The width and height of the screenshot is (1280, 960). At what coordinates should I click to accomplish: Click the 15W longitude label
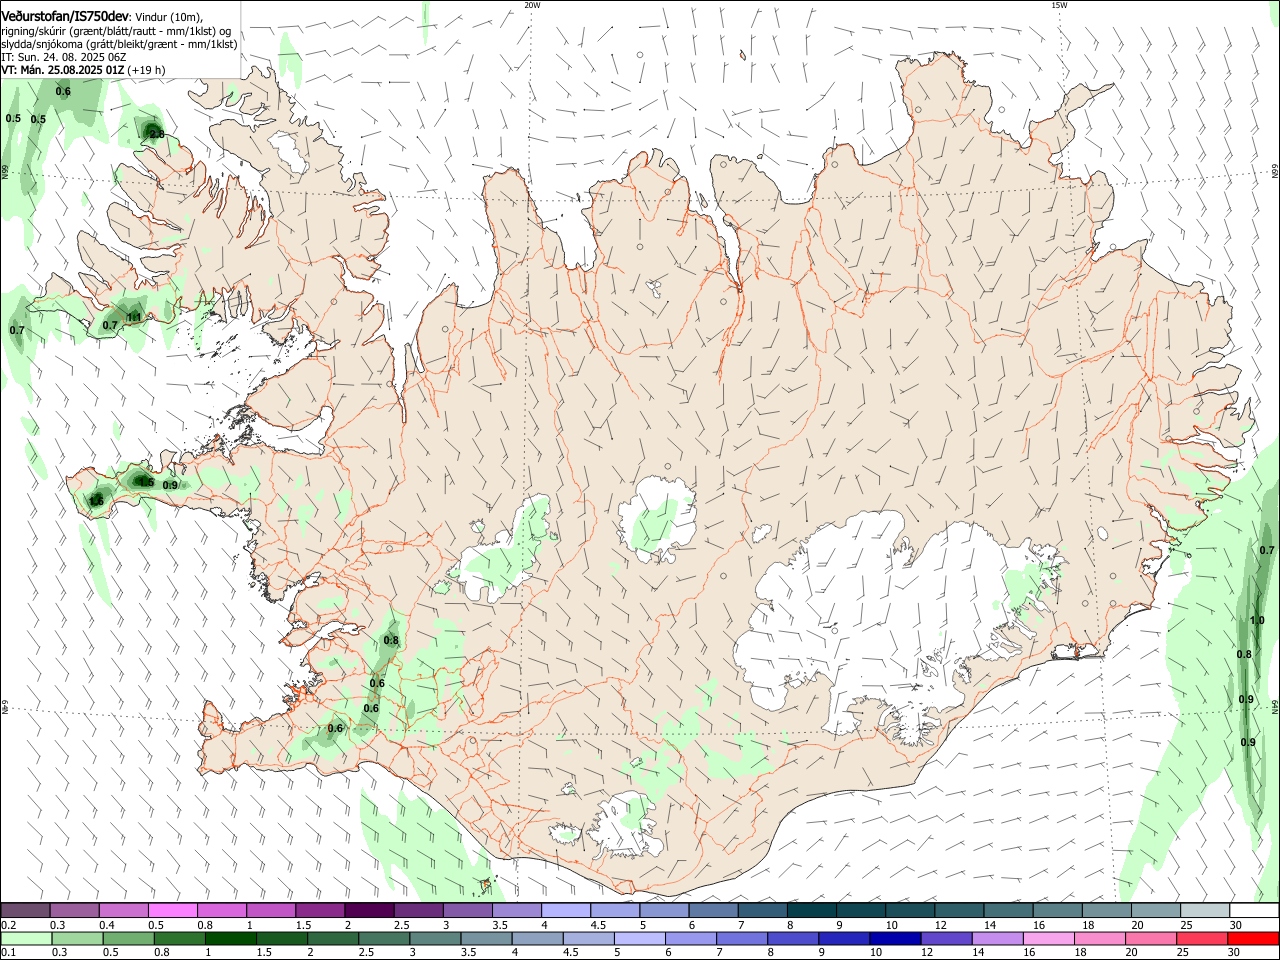tap(1059, 5)
